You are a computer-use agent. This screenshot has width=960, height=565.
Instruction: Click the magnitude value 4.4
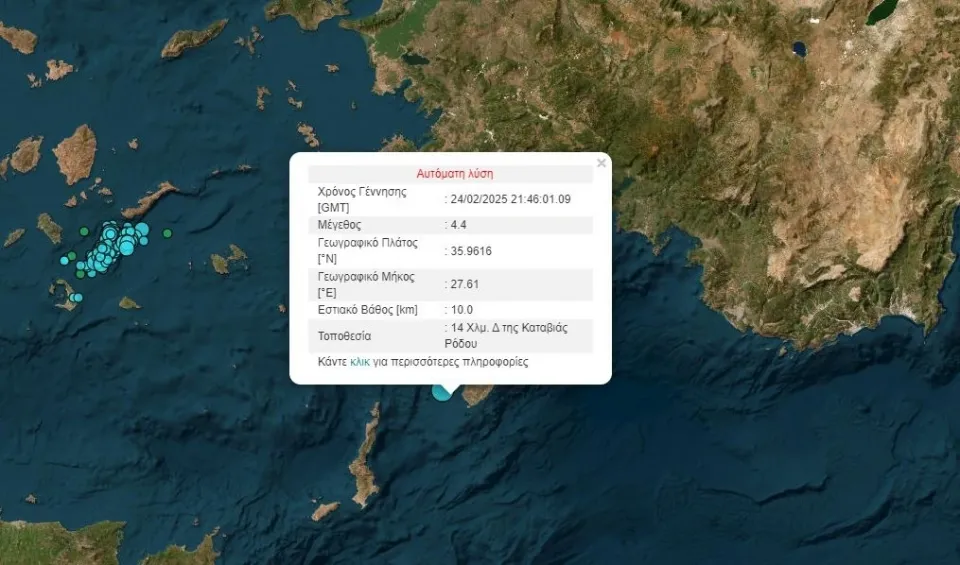[460, 225]
